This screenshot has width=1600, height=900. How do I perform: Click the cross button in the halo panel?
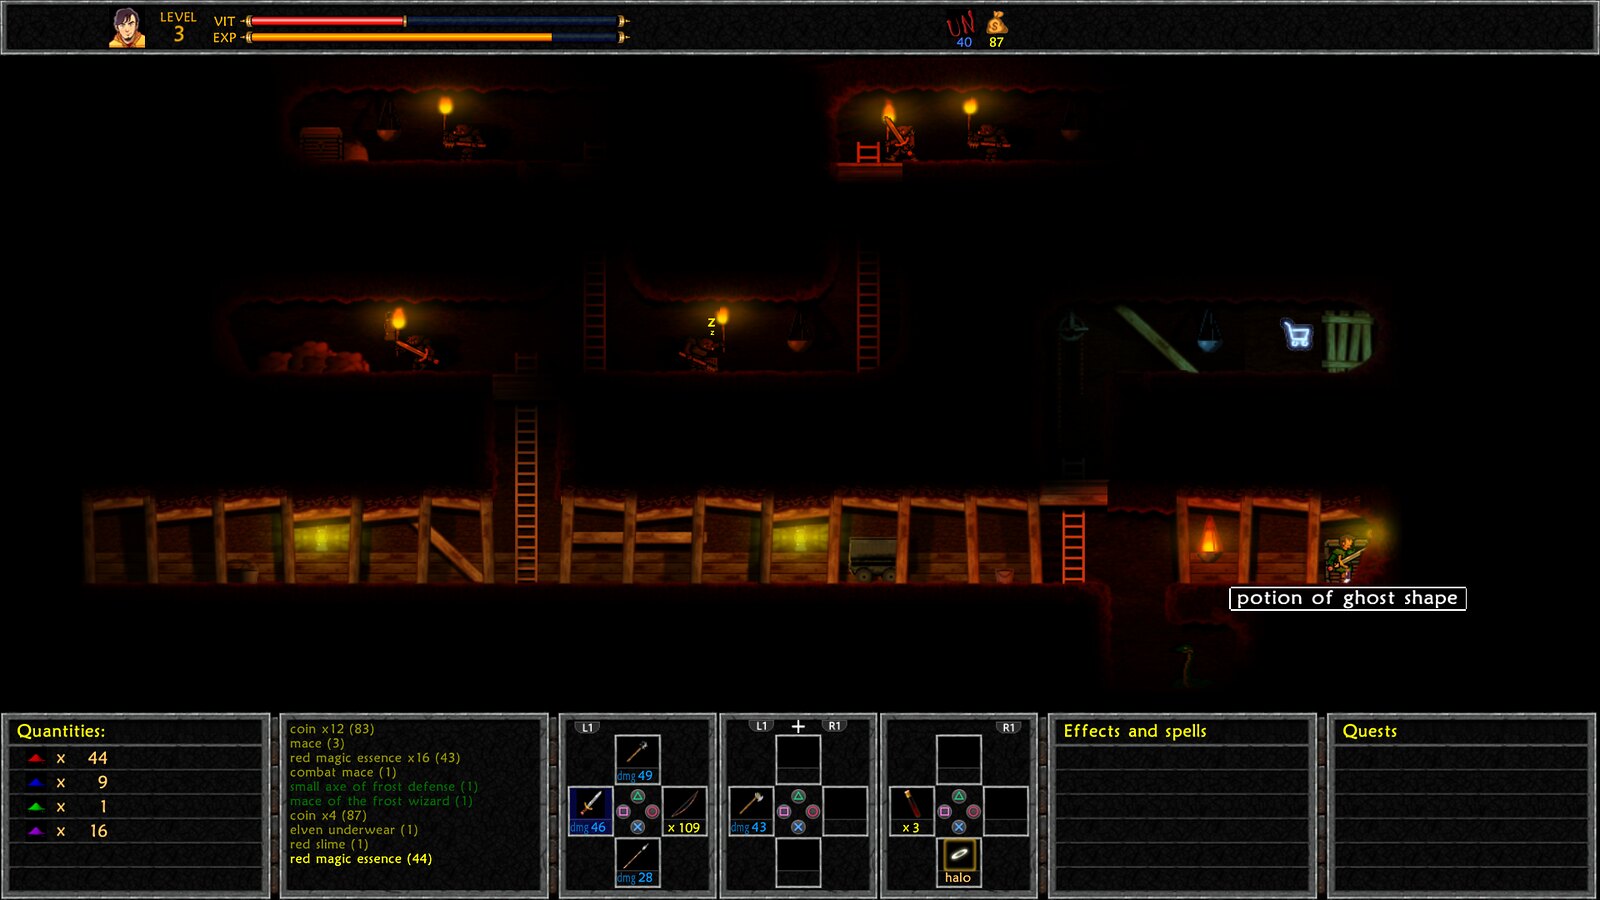[959, 826]
